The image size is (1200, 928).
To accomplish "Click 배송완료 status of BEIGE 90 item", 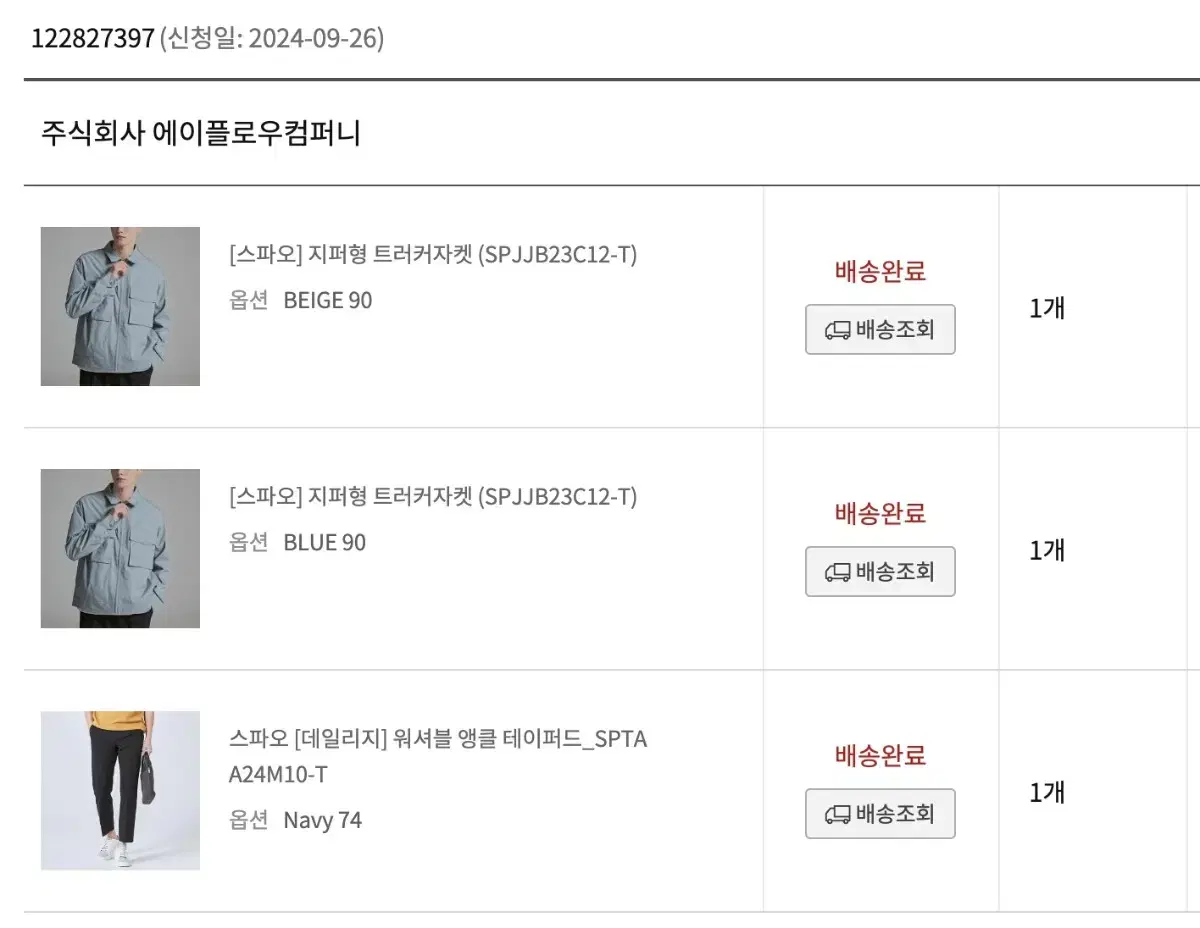I will click(x=881, y=271).
